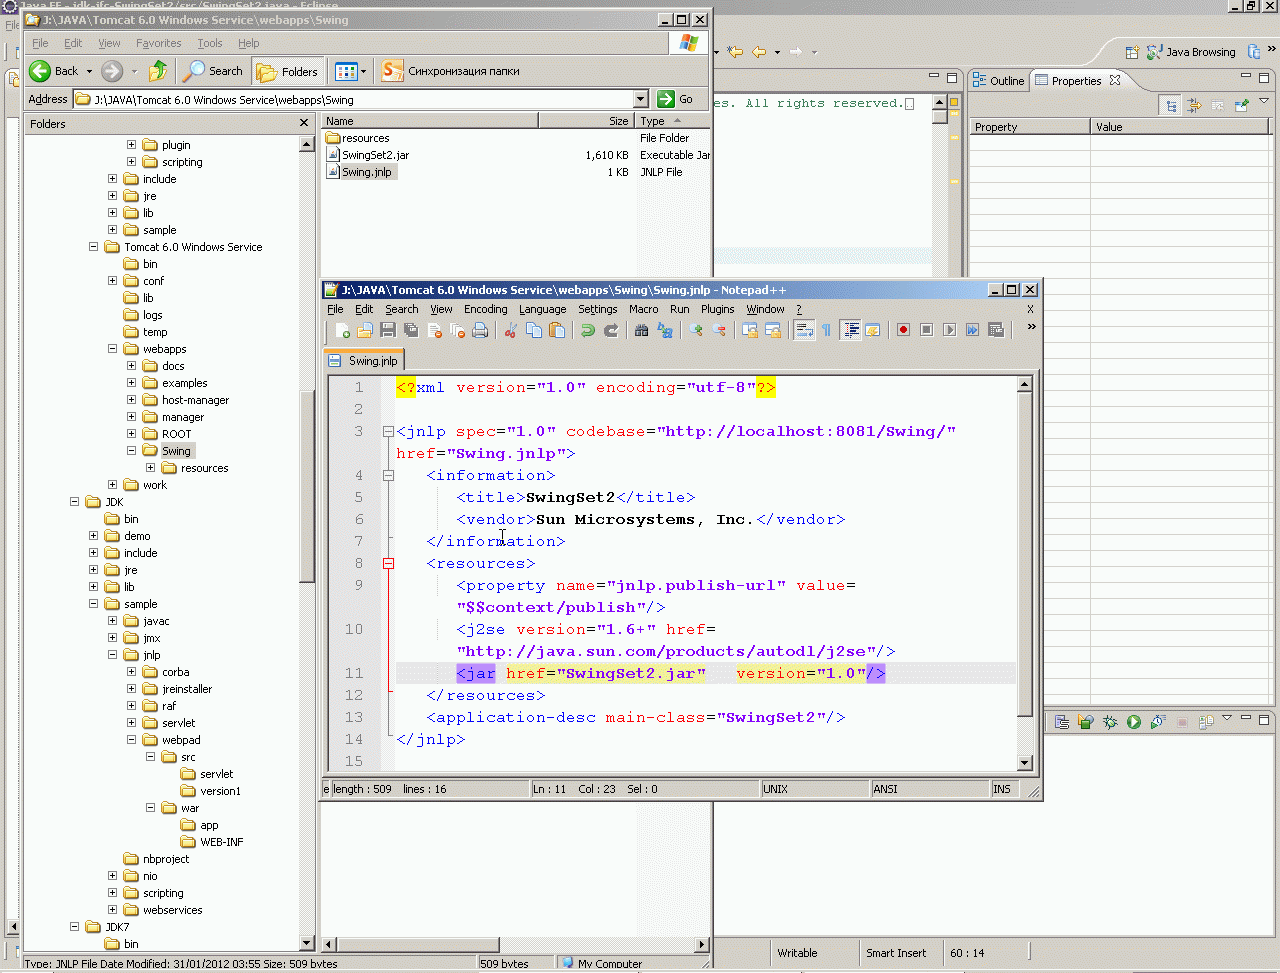Open Find with the binoculars icon
This screenshot has width=1280, height=973.
(x=641, y=330)
